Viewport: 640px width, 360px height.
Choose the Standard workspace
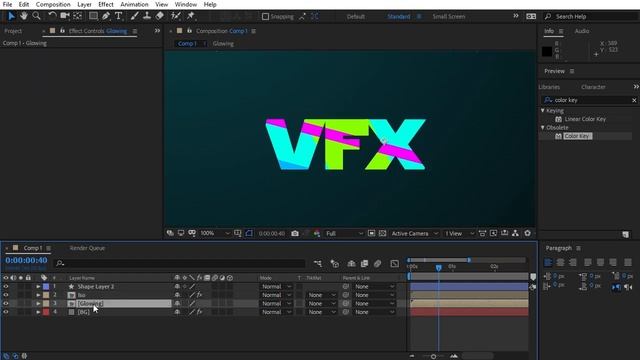398,17
